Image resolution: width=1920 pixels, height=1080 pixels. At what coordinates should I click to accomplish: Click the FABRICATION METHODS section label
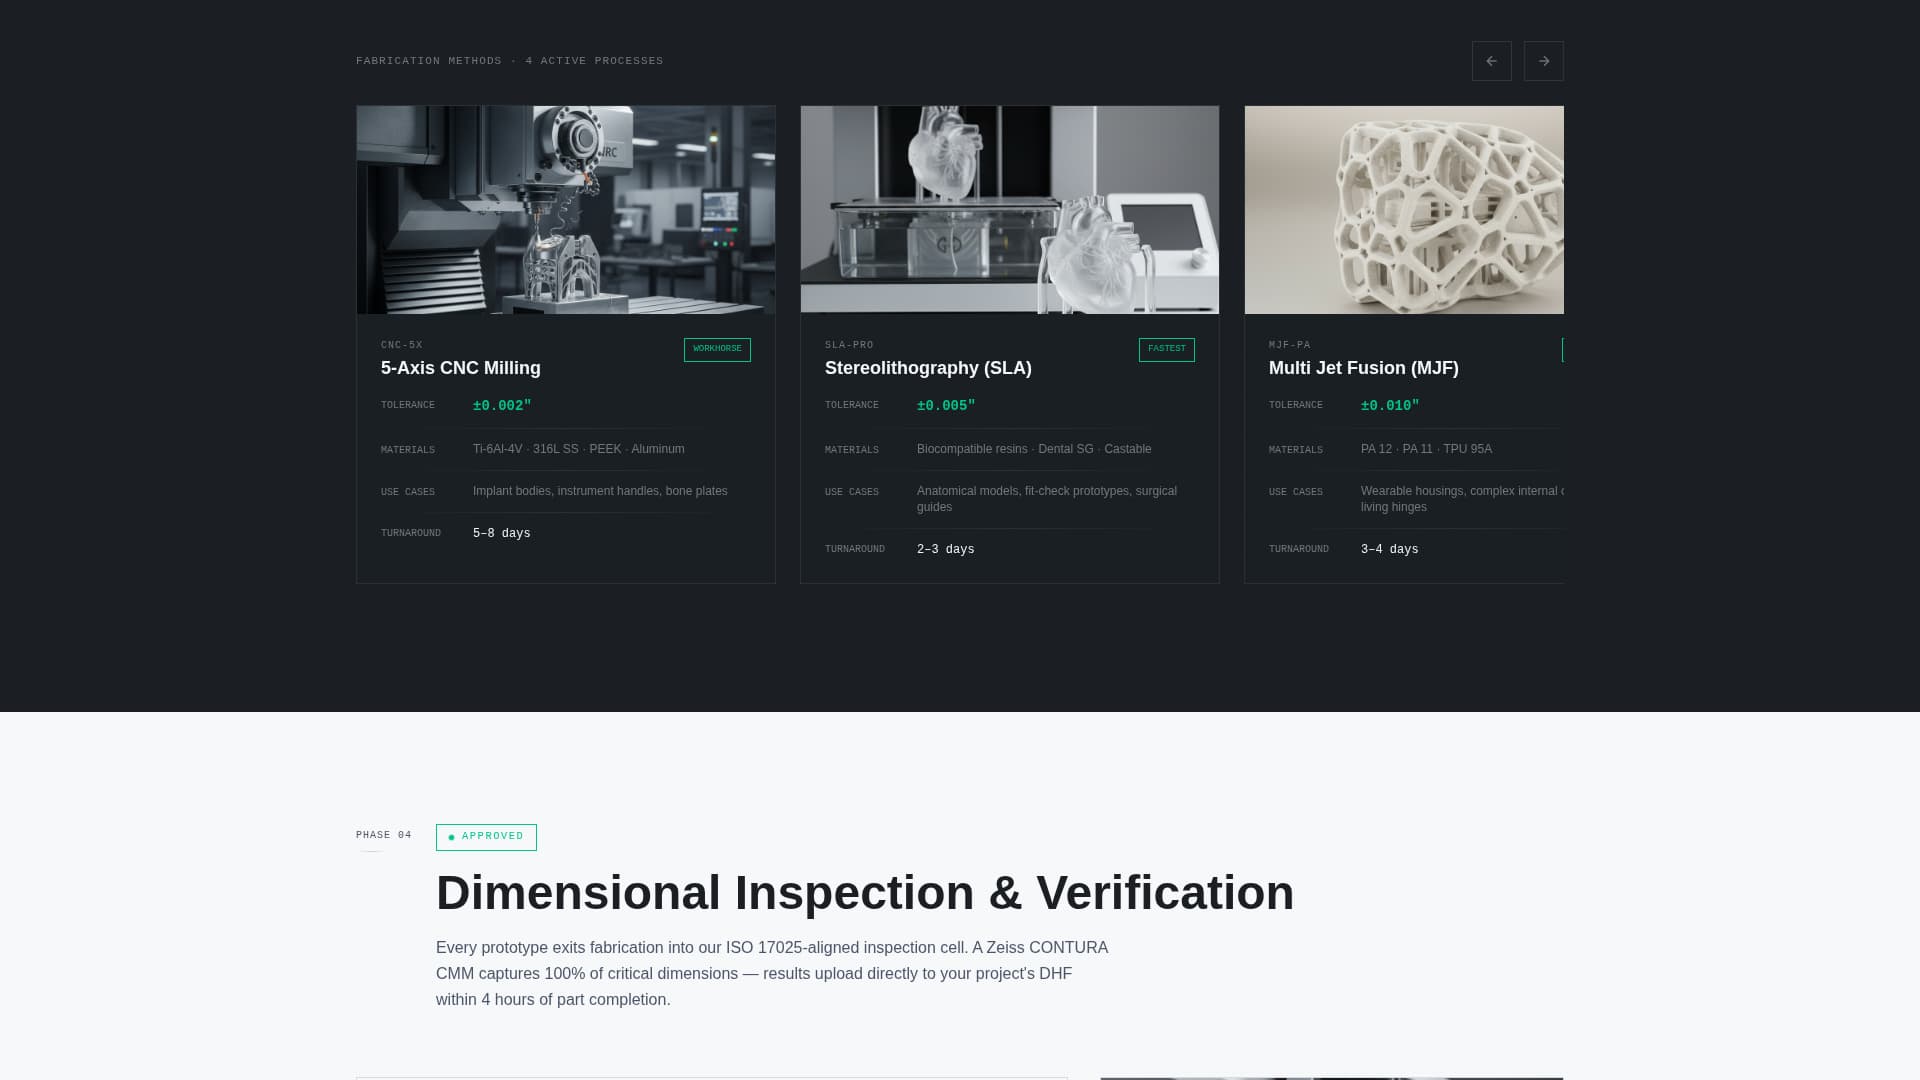pos(428,60)
